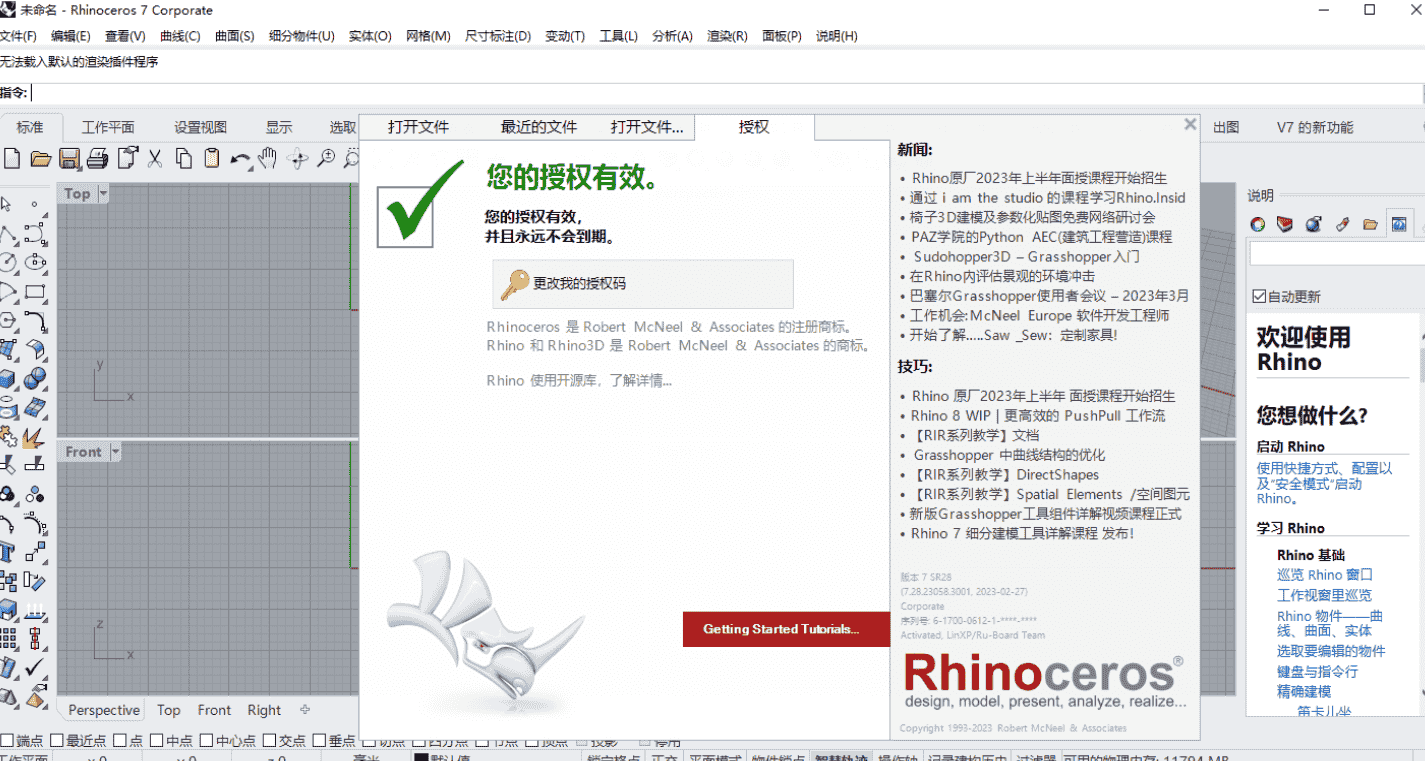Click the Pan hand icon in the toolbar

(267, 157)
